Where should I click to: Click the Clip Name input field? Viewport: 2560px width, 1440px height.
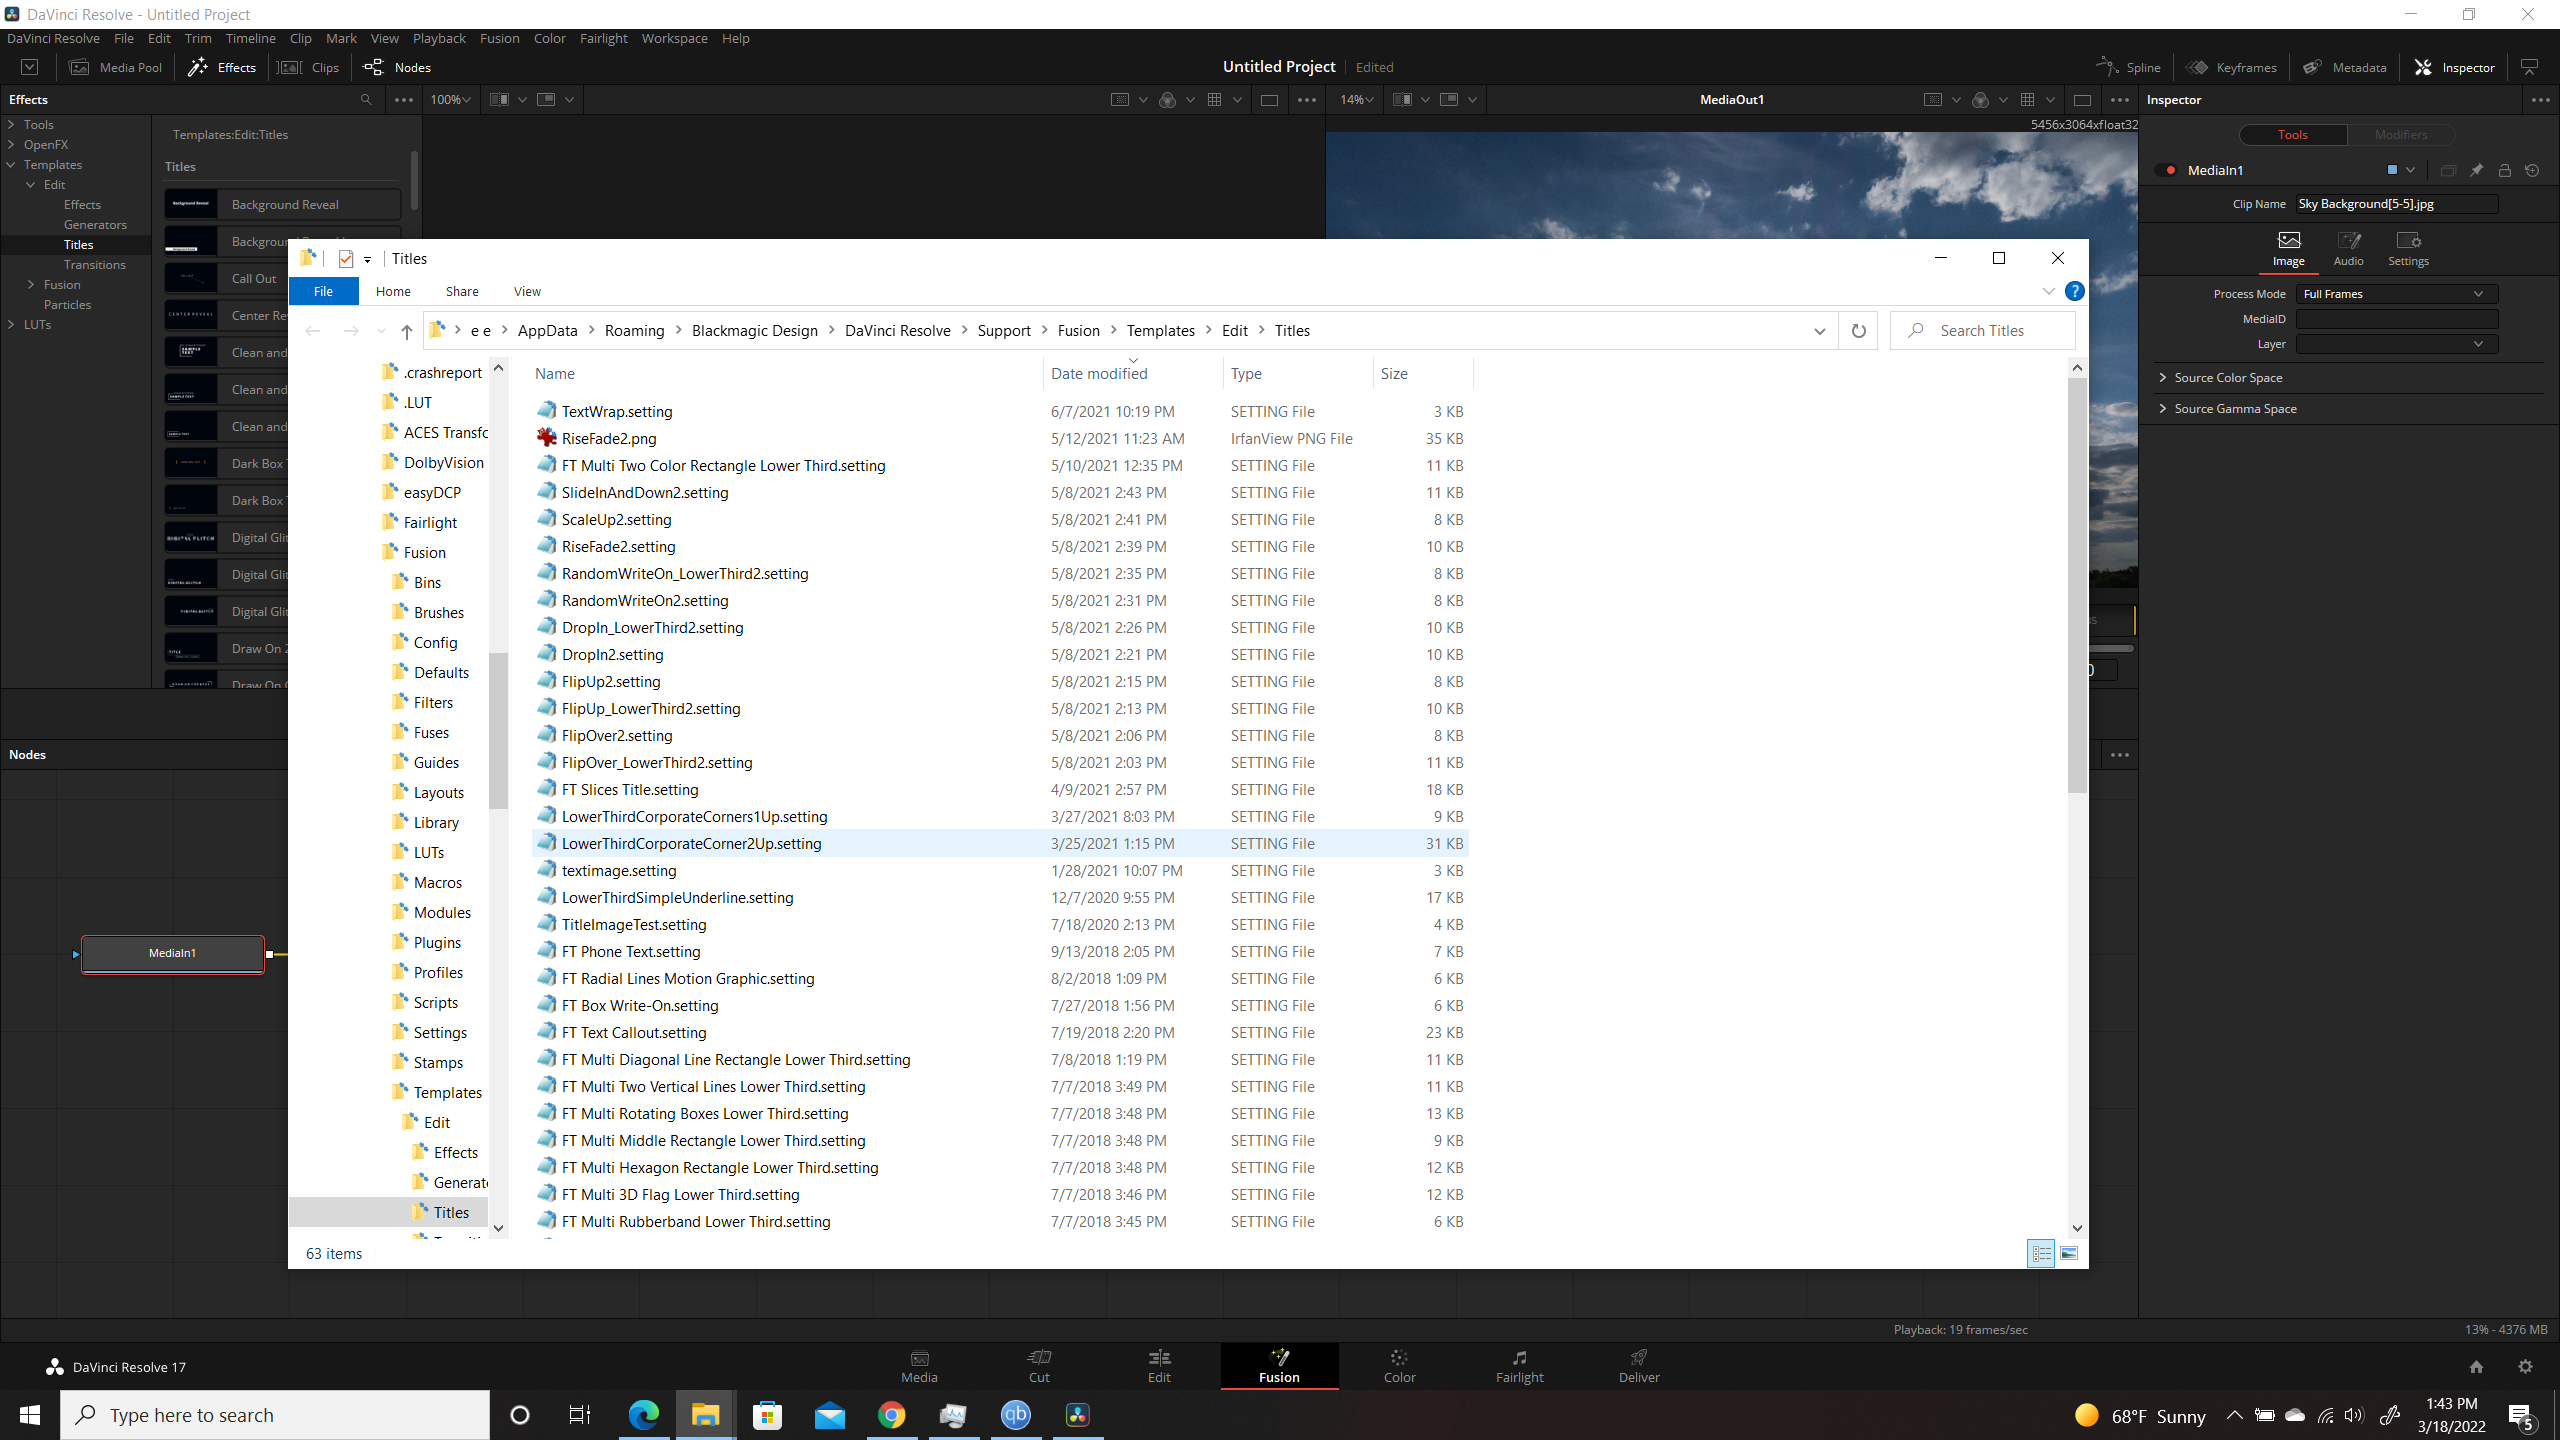[x=2396, y=204]
